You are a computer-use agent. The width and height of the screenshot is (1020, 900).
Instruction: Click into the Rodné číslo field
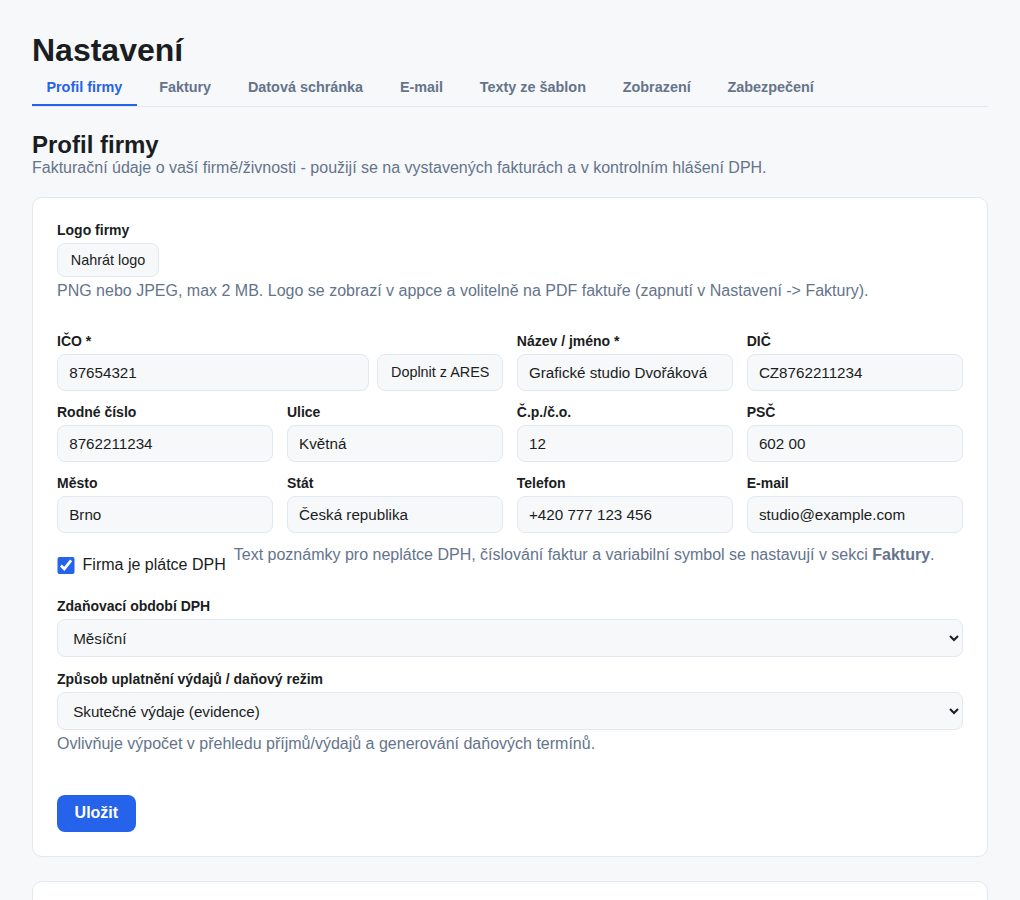coord(165,443)
